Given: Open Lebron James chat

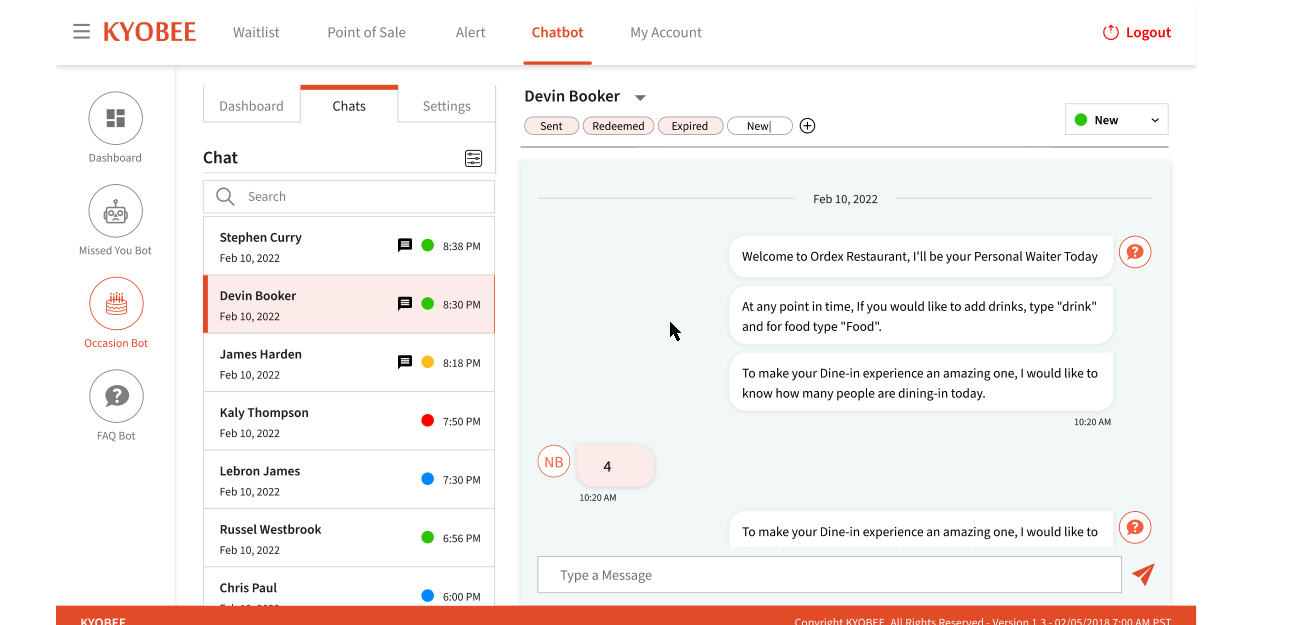Looking at the screenshot, I should (x=349, y=480).
